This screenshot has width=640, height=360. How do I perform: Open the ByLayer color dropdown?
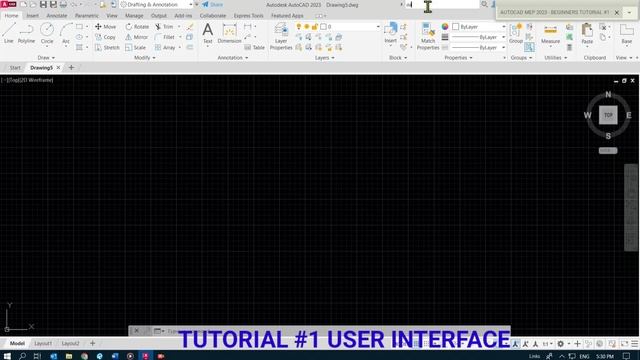click(479, 27)
